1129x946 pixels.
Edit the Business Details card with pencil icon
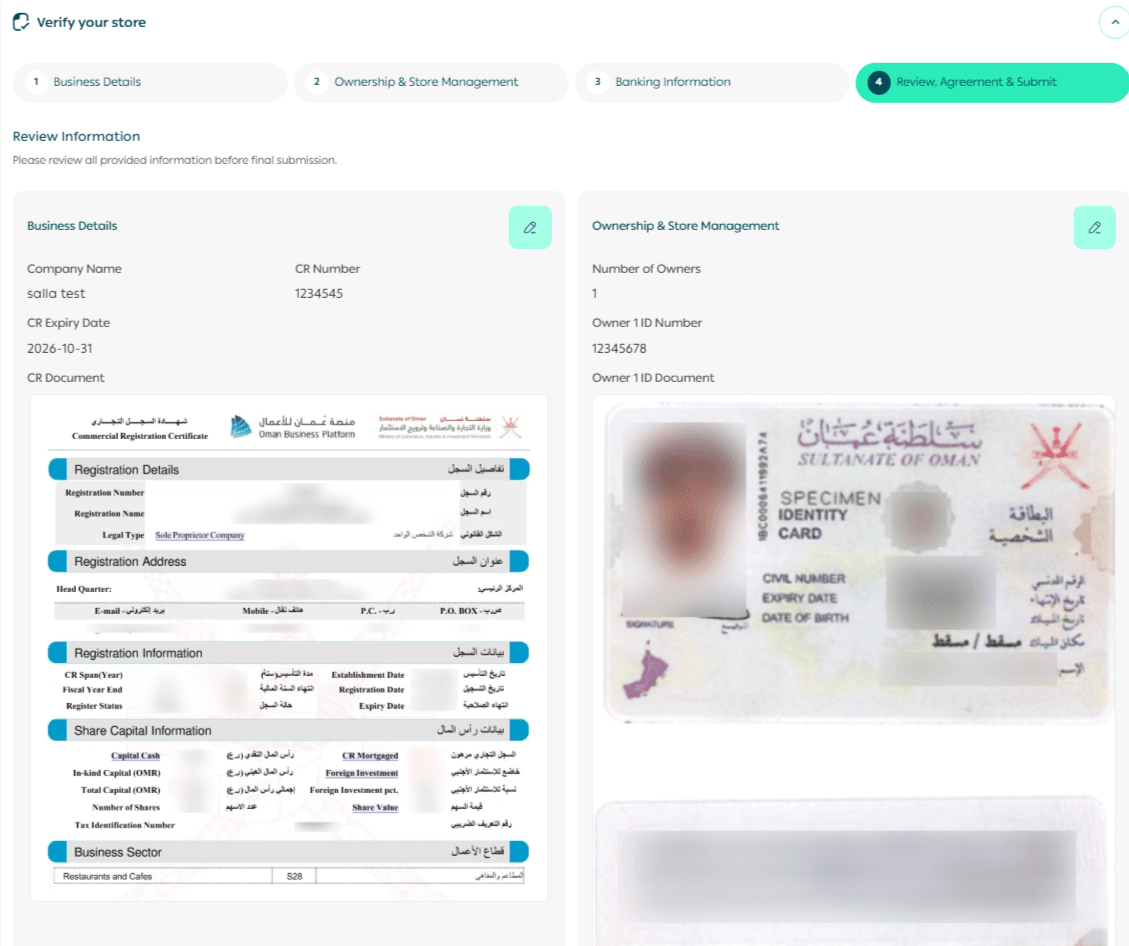tap(530, 228)
